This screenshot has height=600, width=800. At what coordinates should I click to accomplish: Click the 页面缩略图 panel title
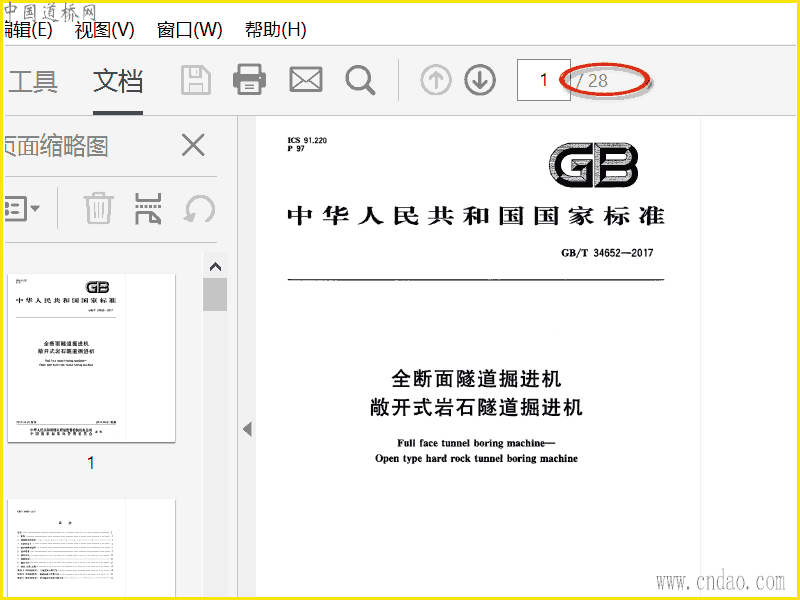pos(56,146)
